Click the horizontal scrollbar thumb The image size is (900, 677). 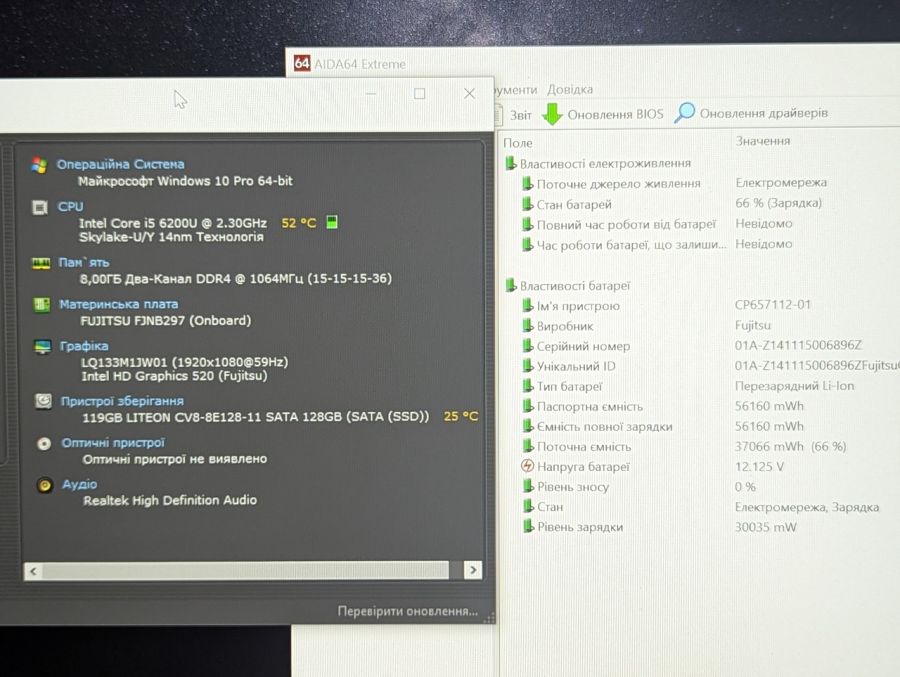click(x=245, y=571)
